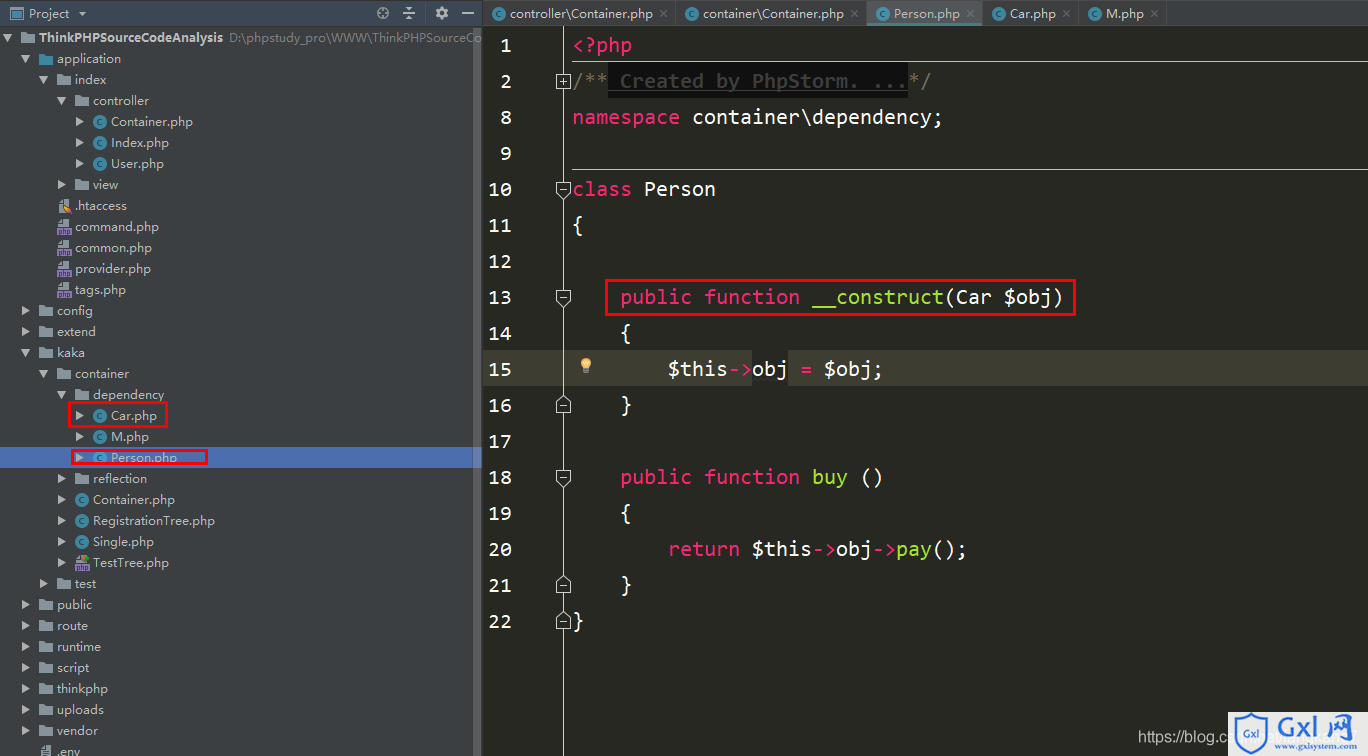Select the uploads folder
Viewport: 1368px width, 756px height.
click(80, 710)
